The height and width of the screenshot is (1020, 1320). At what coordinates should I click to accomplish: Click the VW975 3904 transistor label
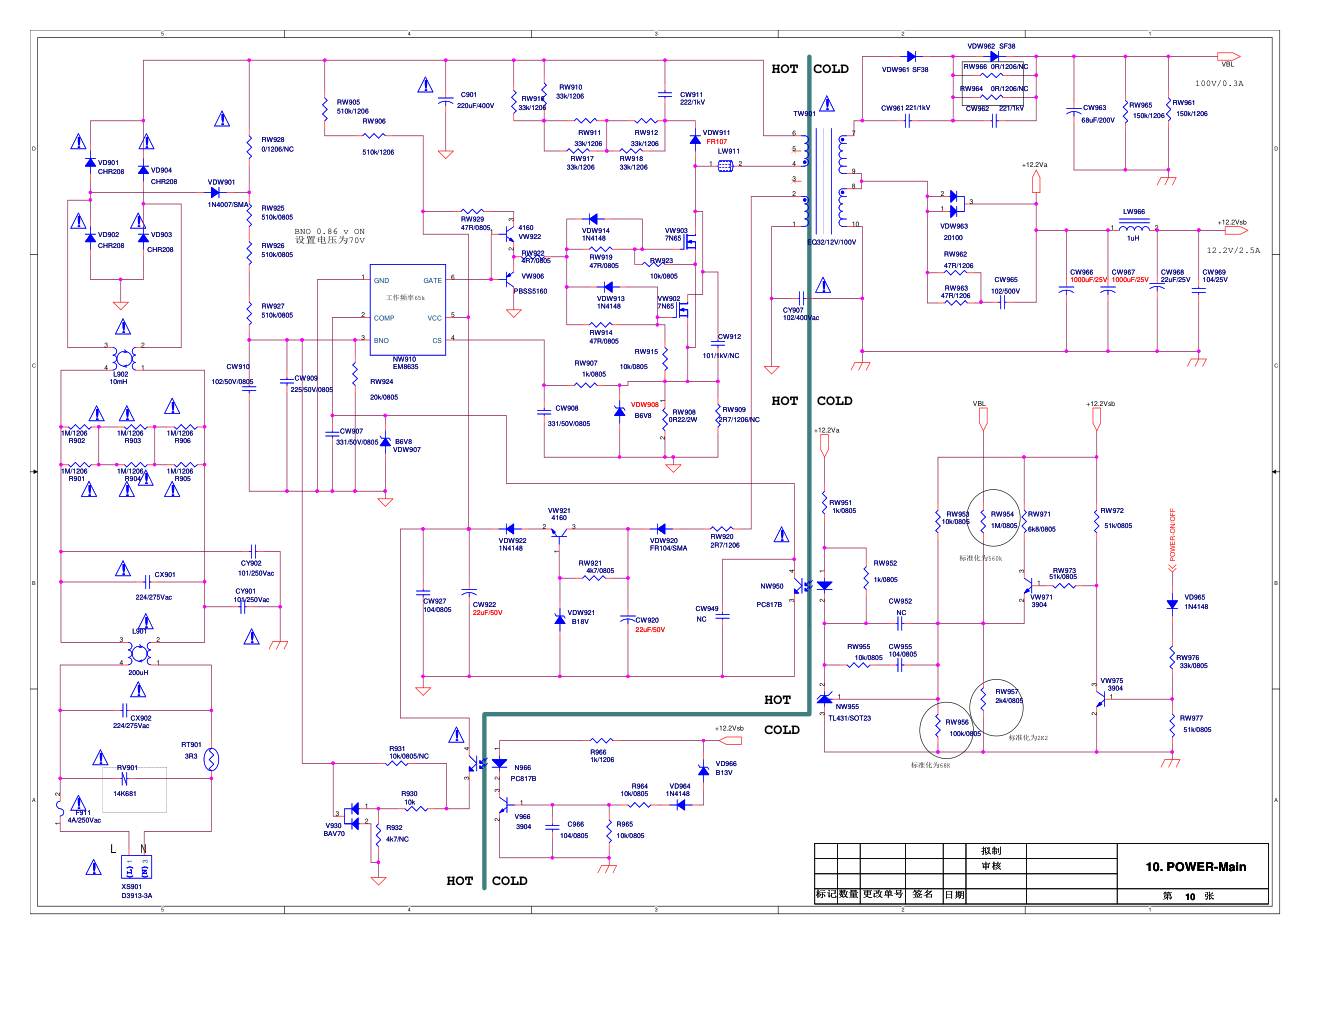(x=1112, y=684)
